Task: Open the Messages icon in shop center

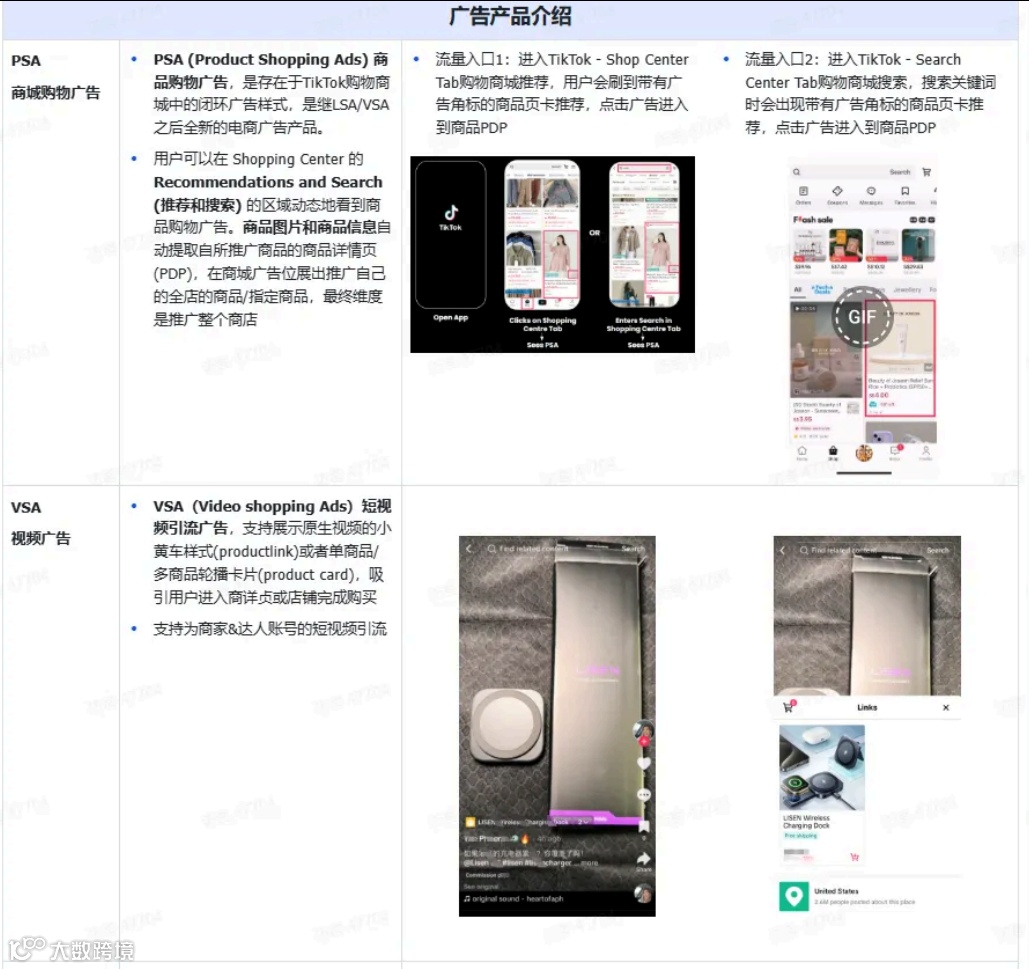Action: [x=871, y=191]
